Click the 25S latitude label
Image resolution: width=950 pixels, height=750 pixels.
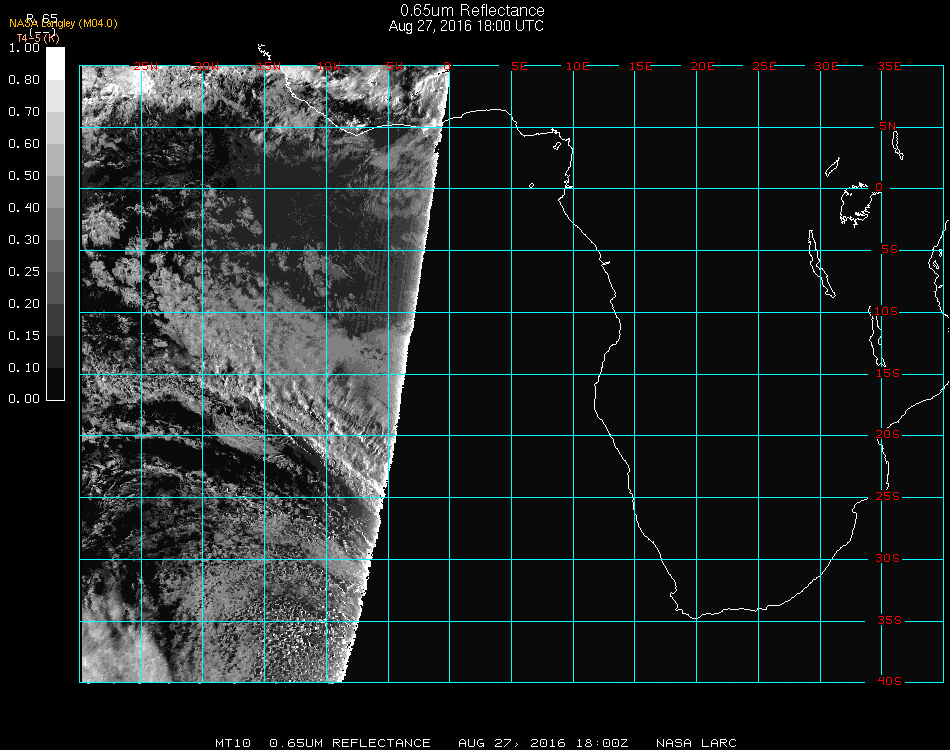(x=888, y=496)
